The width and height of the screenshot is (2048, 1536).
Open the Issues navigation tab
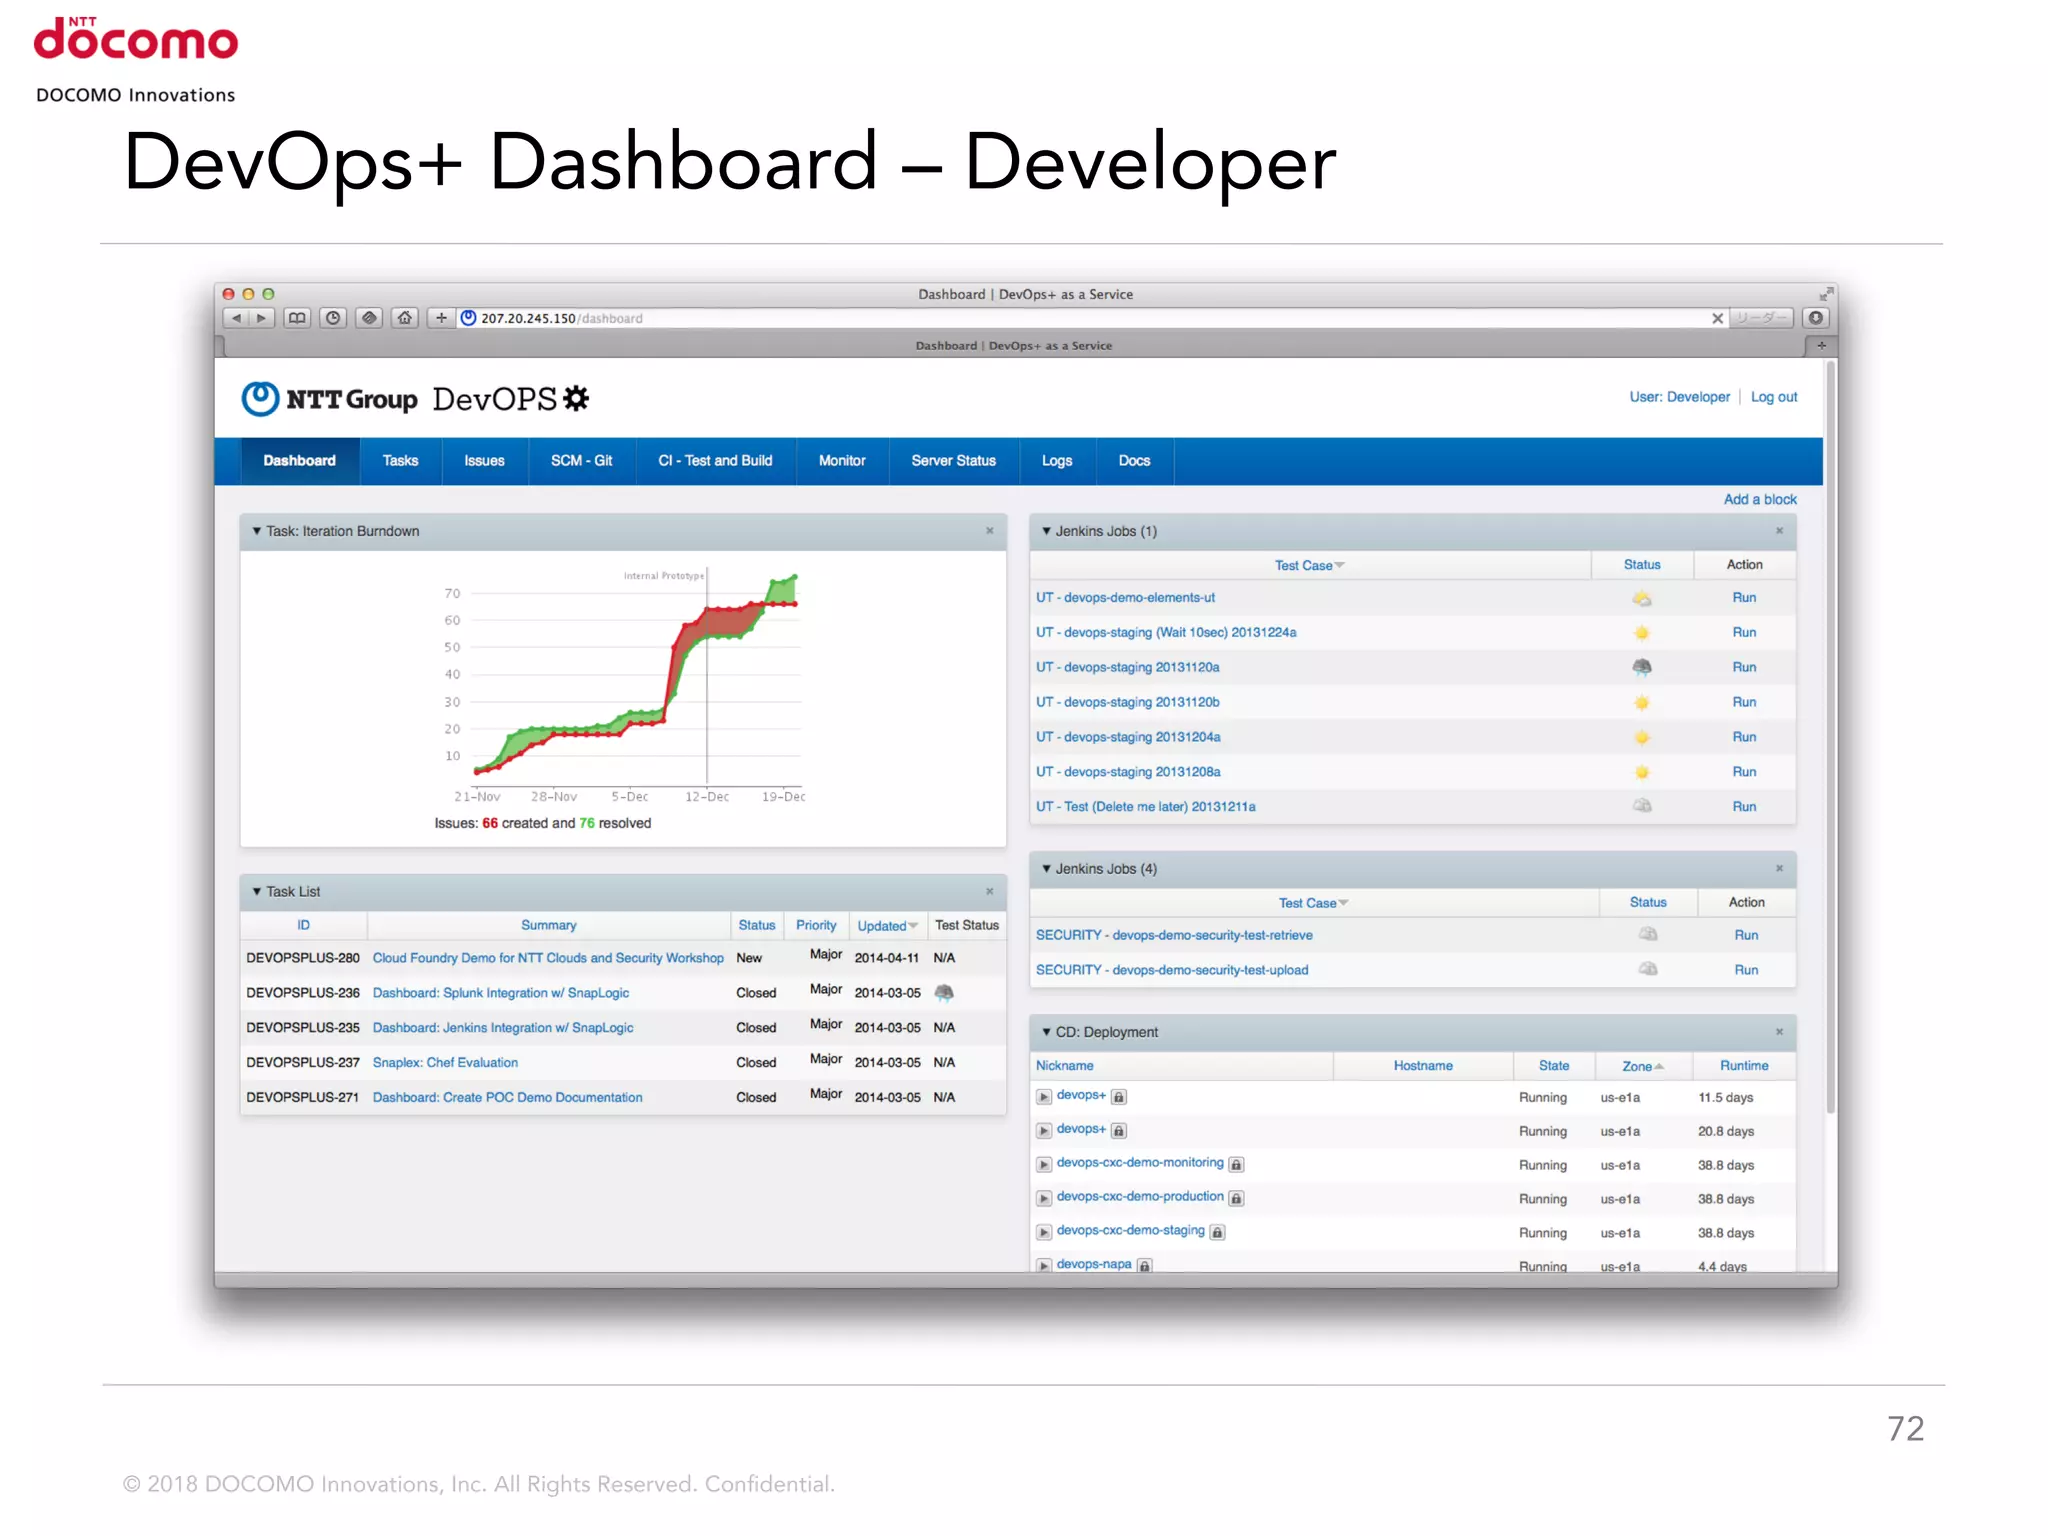coord(484,461)
